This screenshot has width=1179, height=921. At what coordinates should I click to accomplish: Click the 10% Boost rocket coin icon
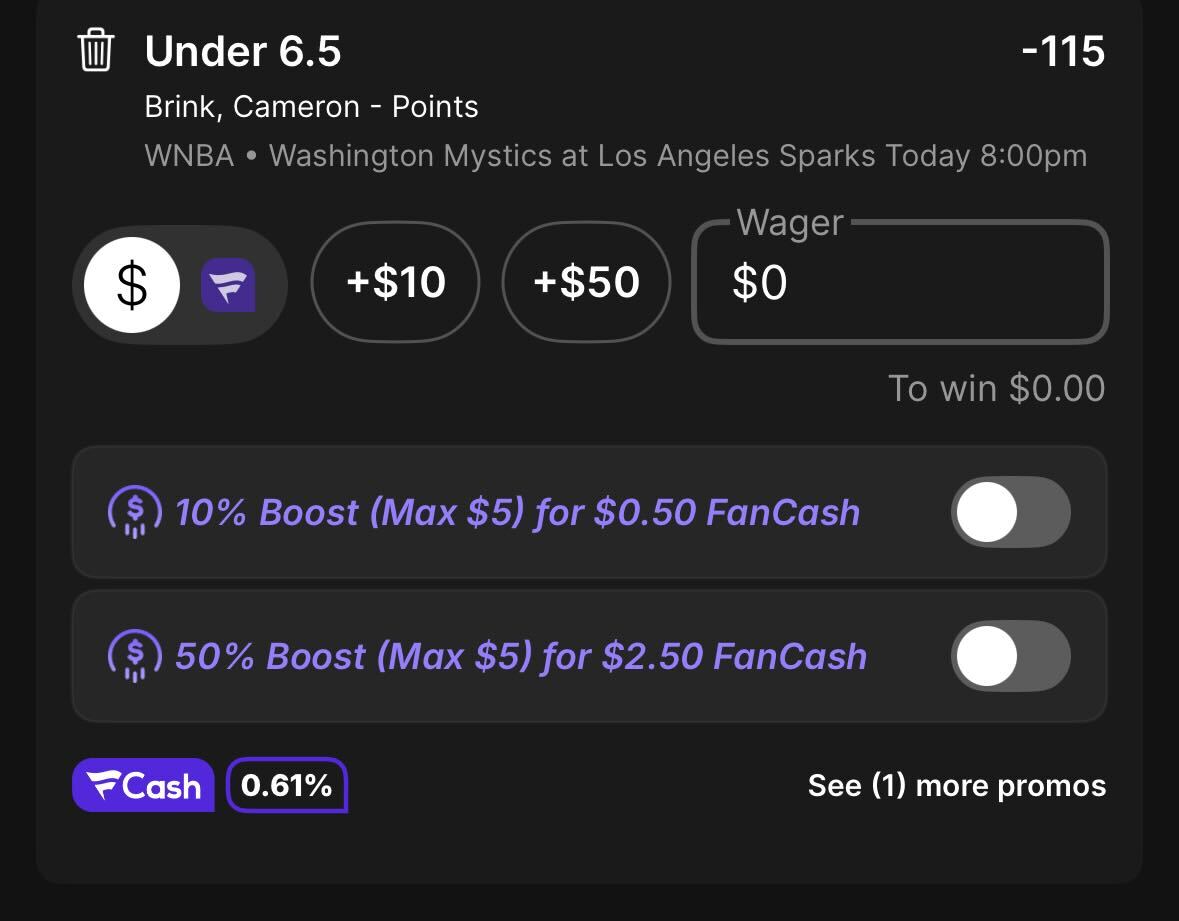(135, 513)
